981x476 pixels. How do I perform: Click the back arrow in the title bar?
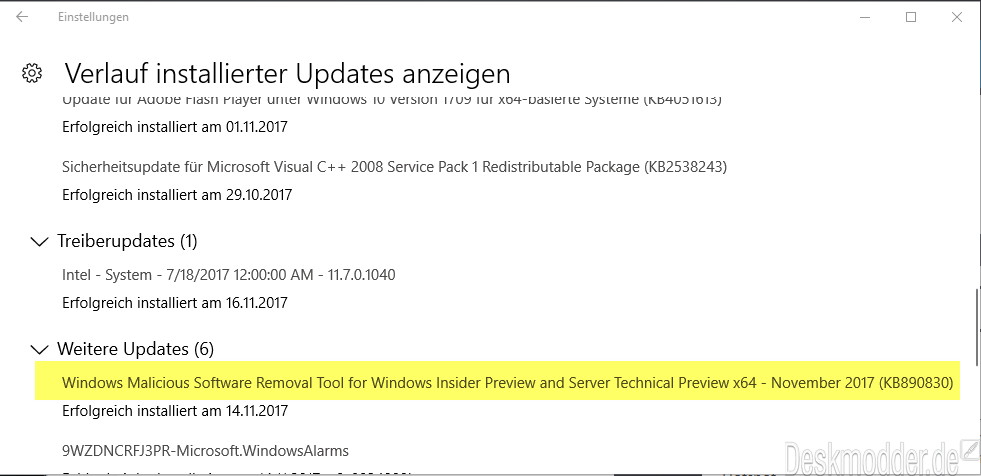[x=23, y=18]
